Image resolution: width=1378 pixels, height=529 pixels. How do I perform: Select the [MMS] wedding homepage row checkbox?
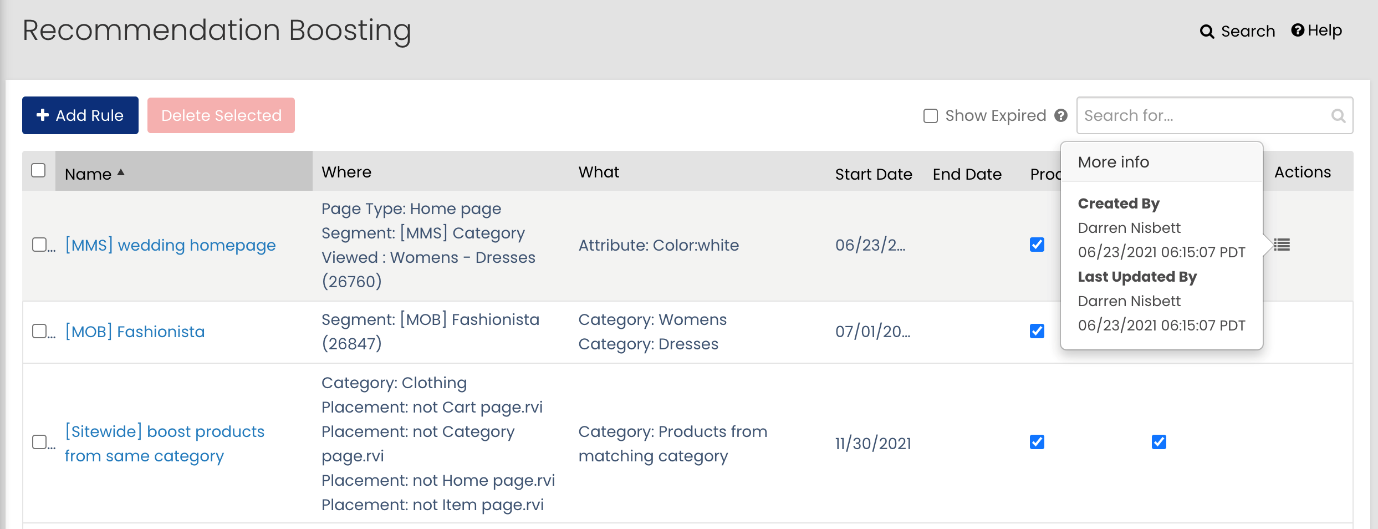pyautogui.click(x=39, y=245)
